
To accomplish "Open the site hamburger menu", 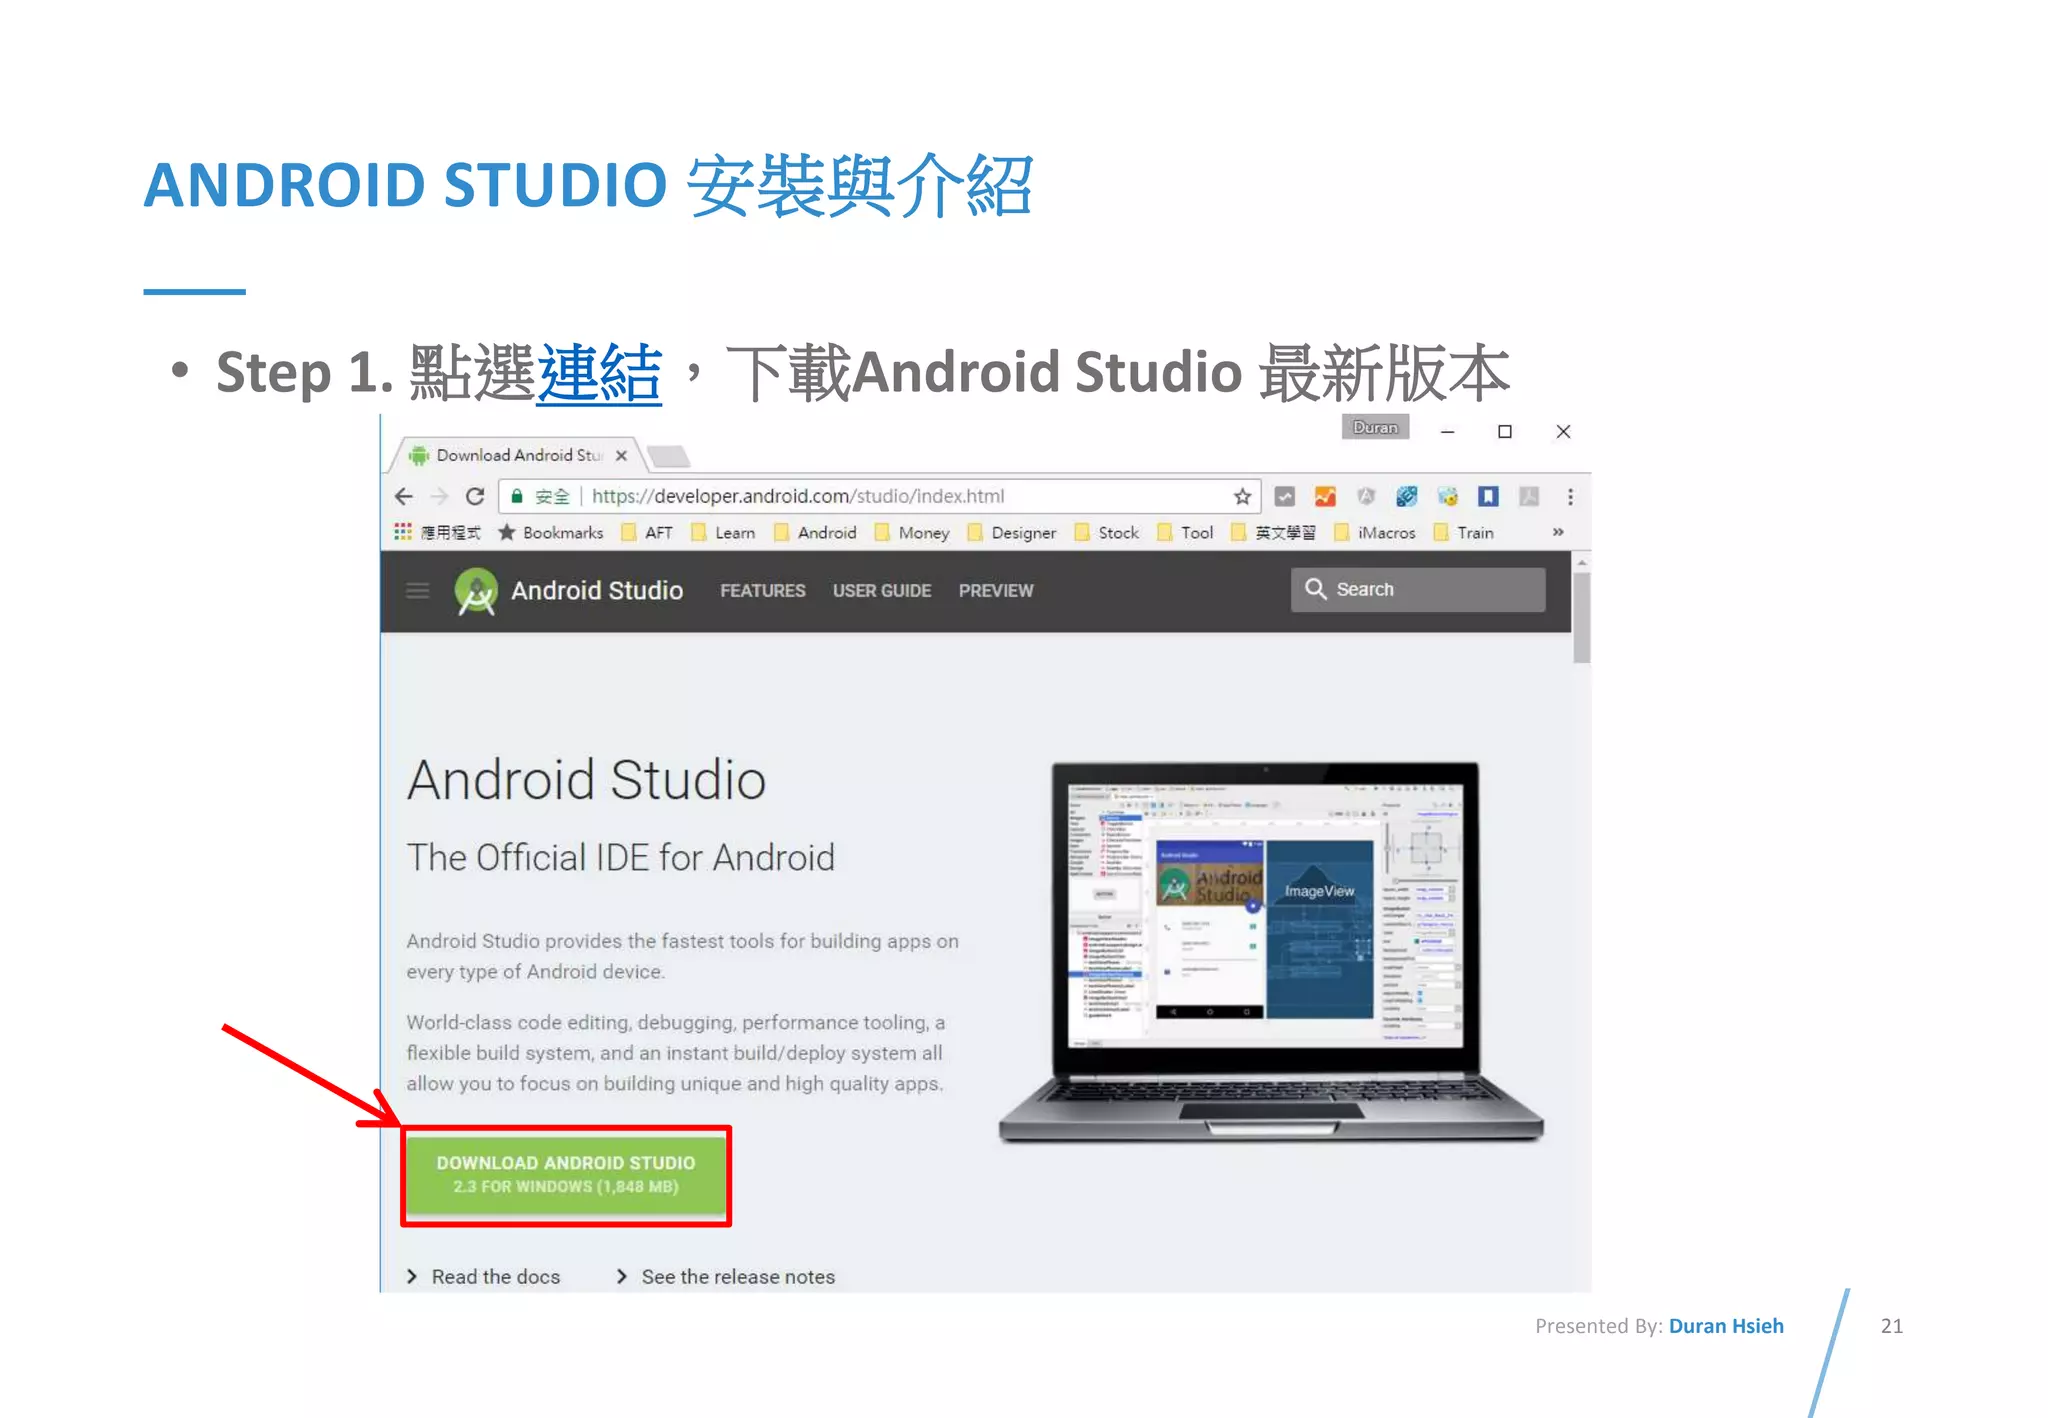I will pyautogui.click(x=418, y=590).
